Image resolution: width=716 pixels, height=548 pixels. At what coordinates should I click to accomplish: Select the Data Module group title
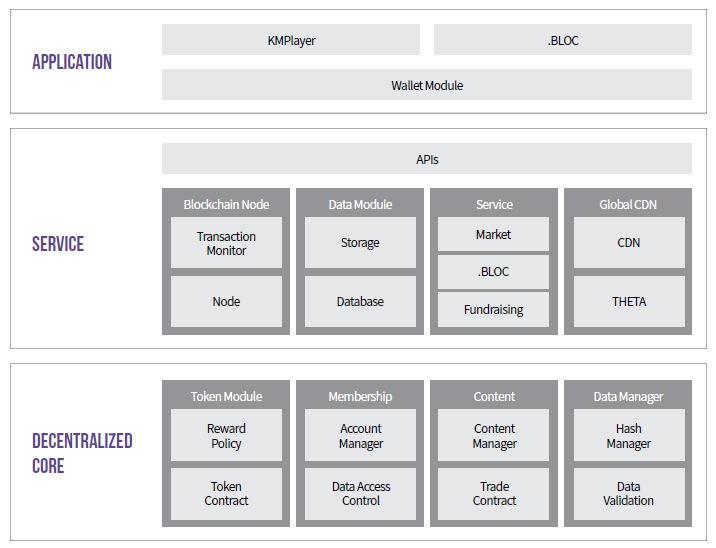tap(360, 204)
